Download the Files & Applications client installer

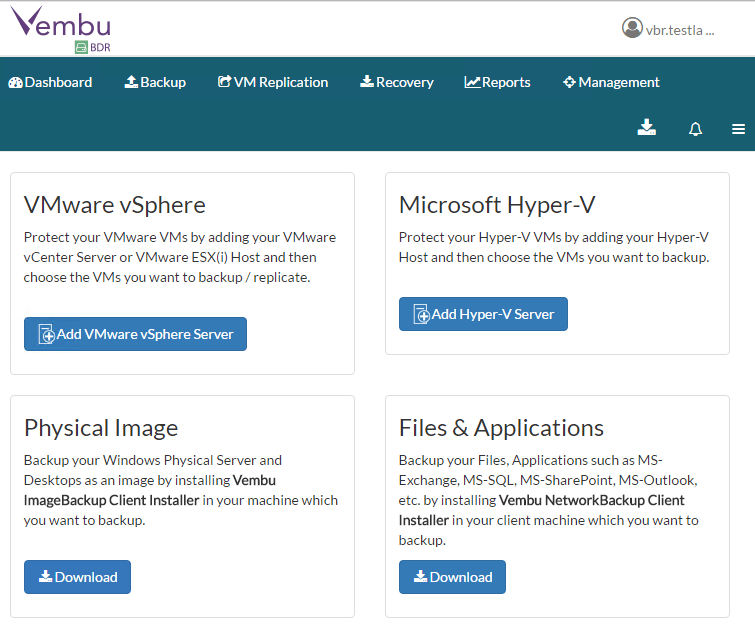(452, 577)
